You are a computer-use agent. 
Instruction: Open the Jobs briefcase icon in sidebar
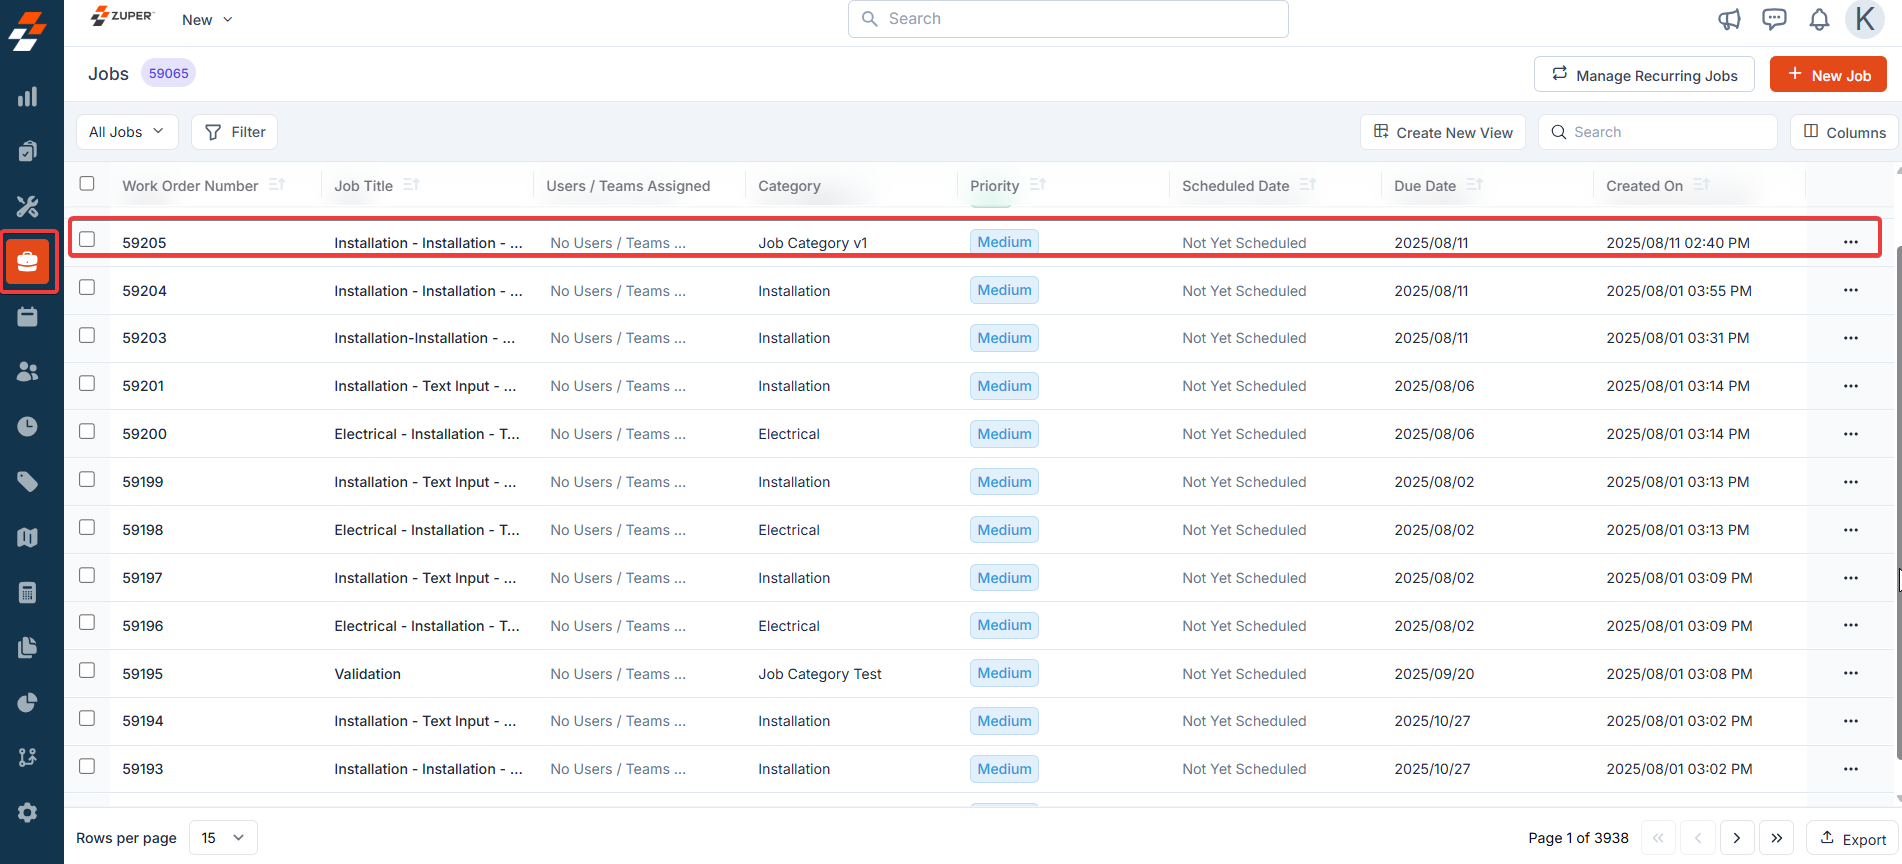pyautogui.click(x=28, y=261)
